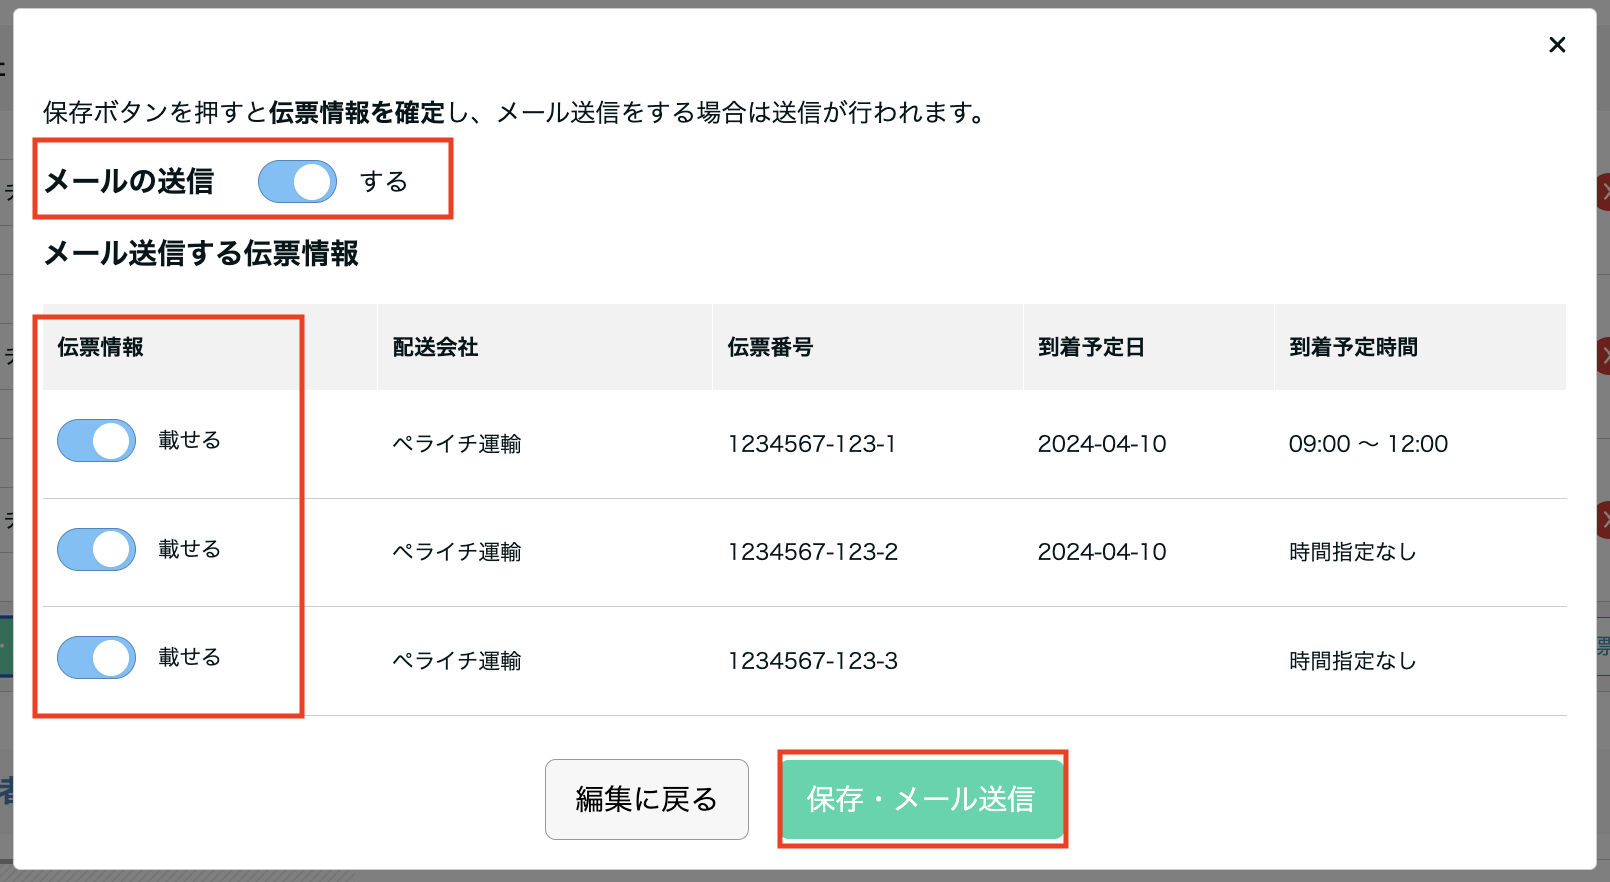This screenshot has width=1610, height=882.
Task: Close the dialog with the X icon
Action: point(1556,45)
